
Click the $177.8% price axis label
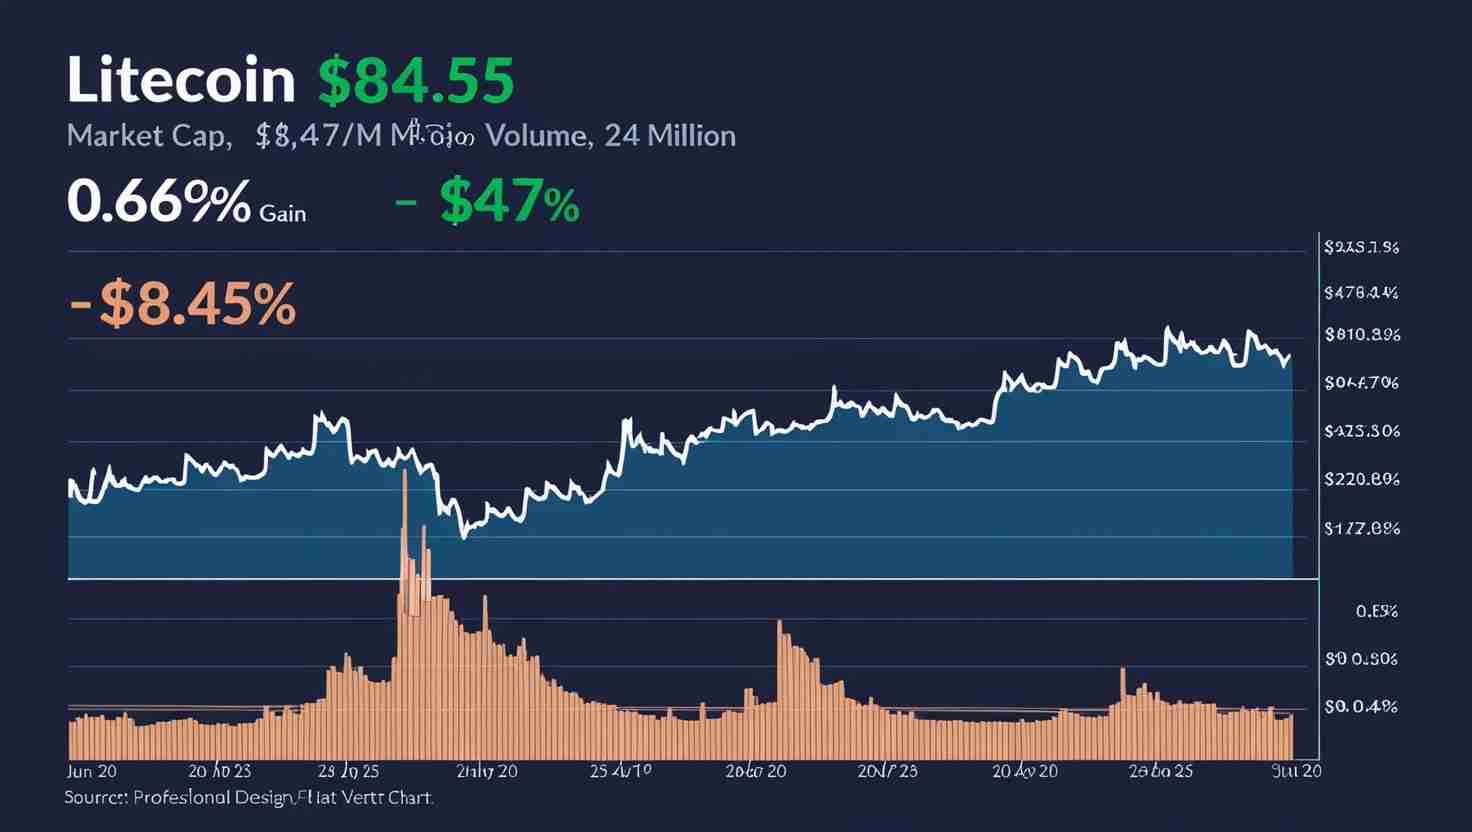[1361, 528]
